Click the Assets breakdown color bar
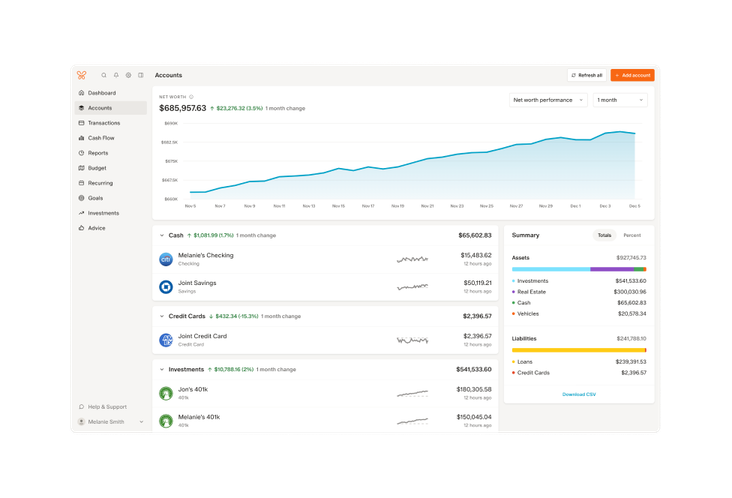The height and width of the screenshot is (498, 732). pos(579,269)
